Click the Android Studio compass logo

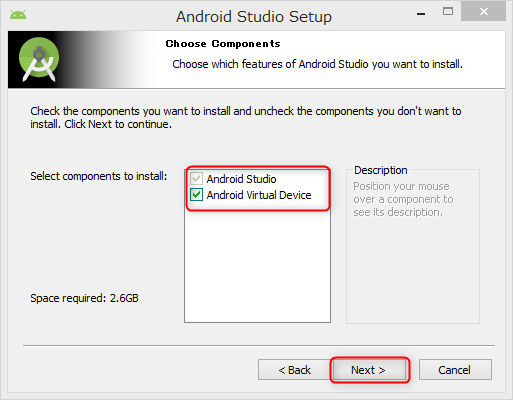click(39, 59)
